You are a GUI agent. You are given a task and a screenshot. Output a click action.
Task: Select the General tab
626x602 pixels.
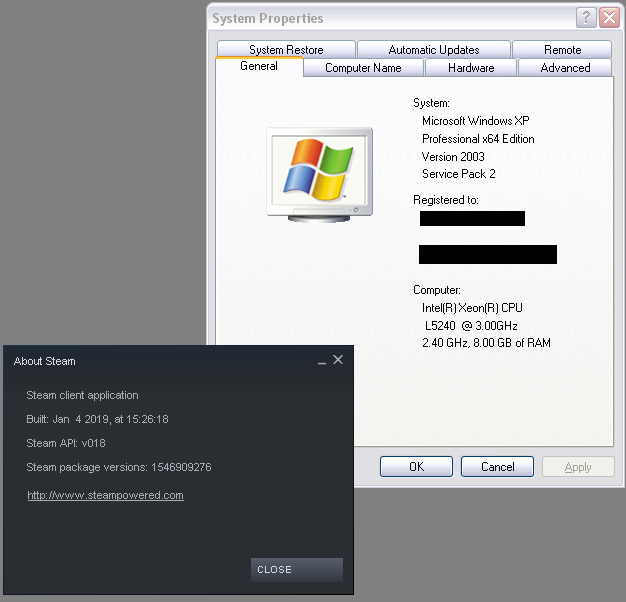click(x=259, y=66)
